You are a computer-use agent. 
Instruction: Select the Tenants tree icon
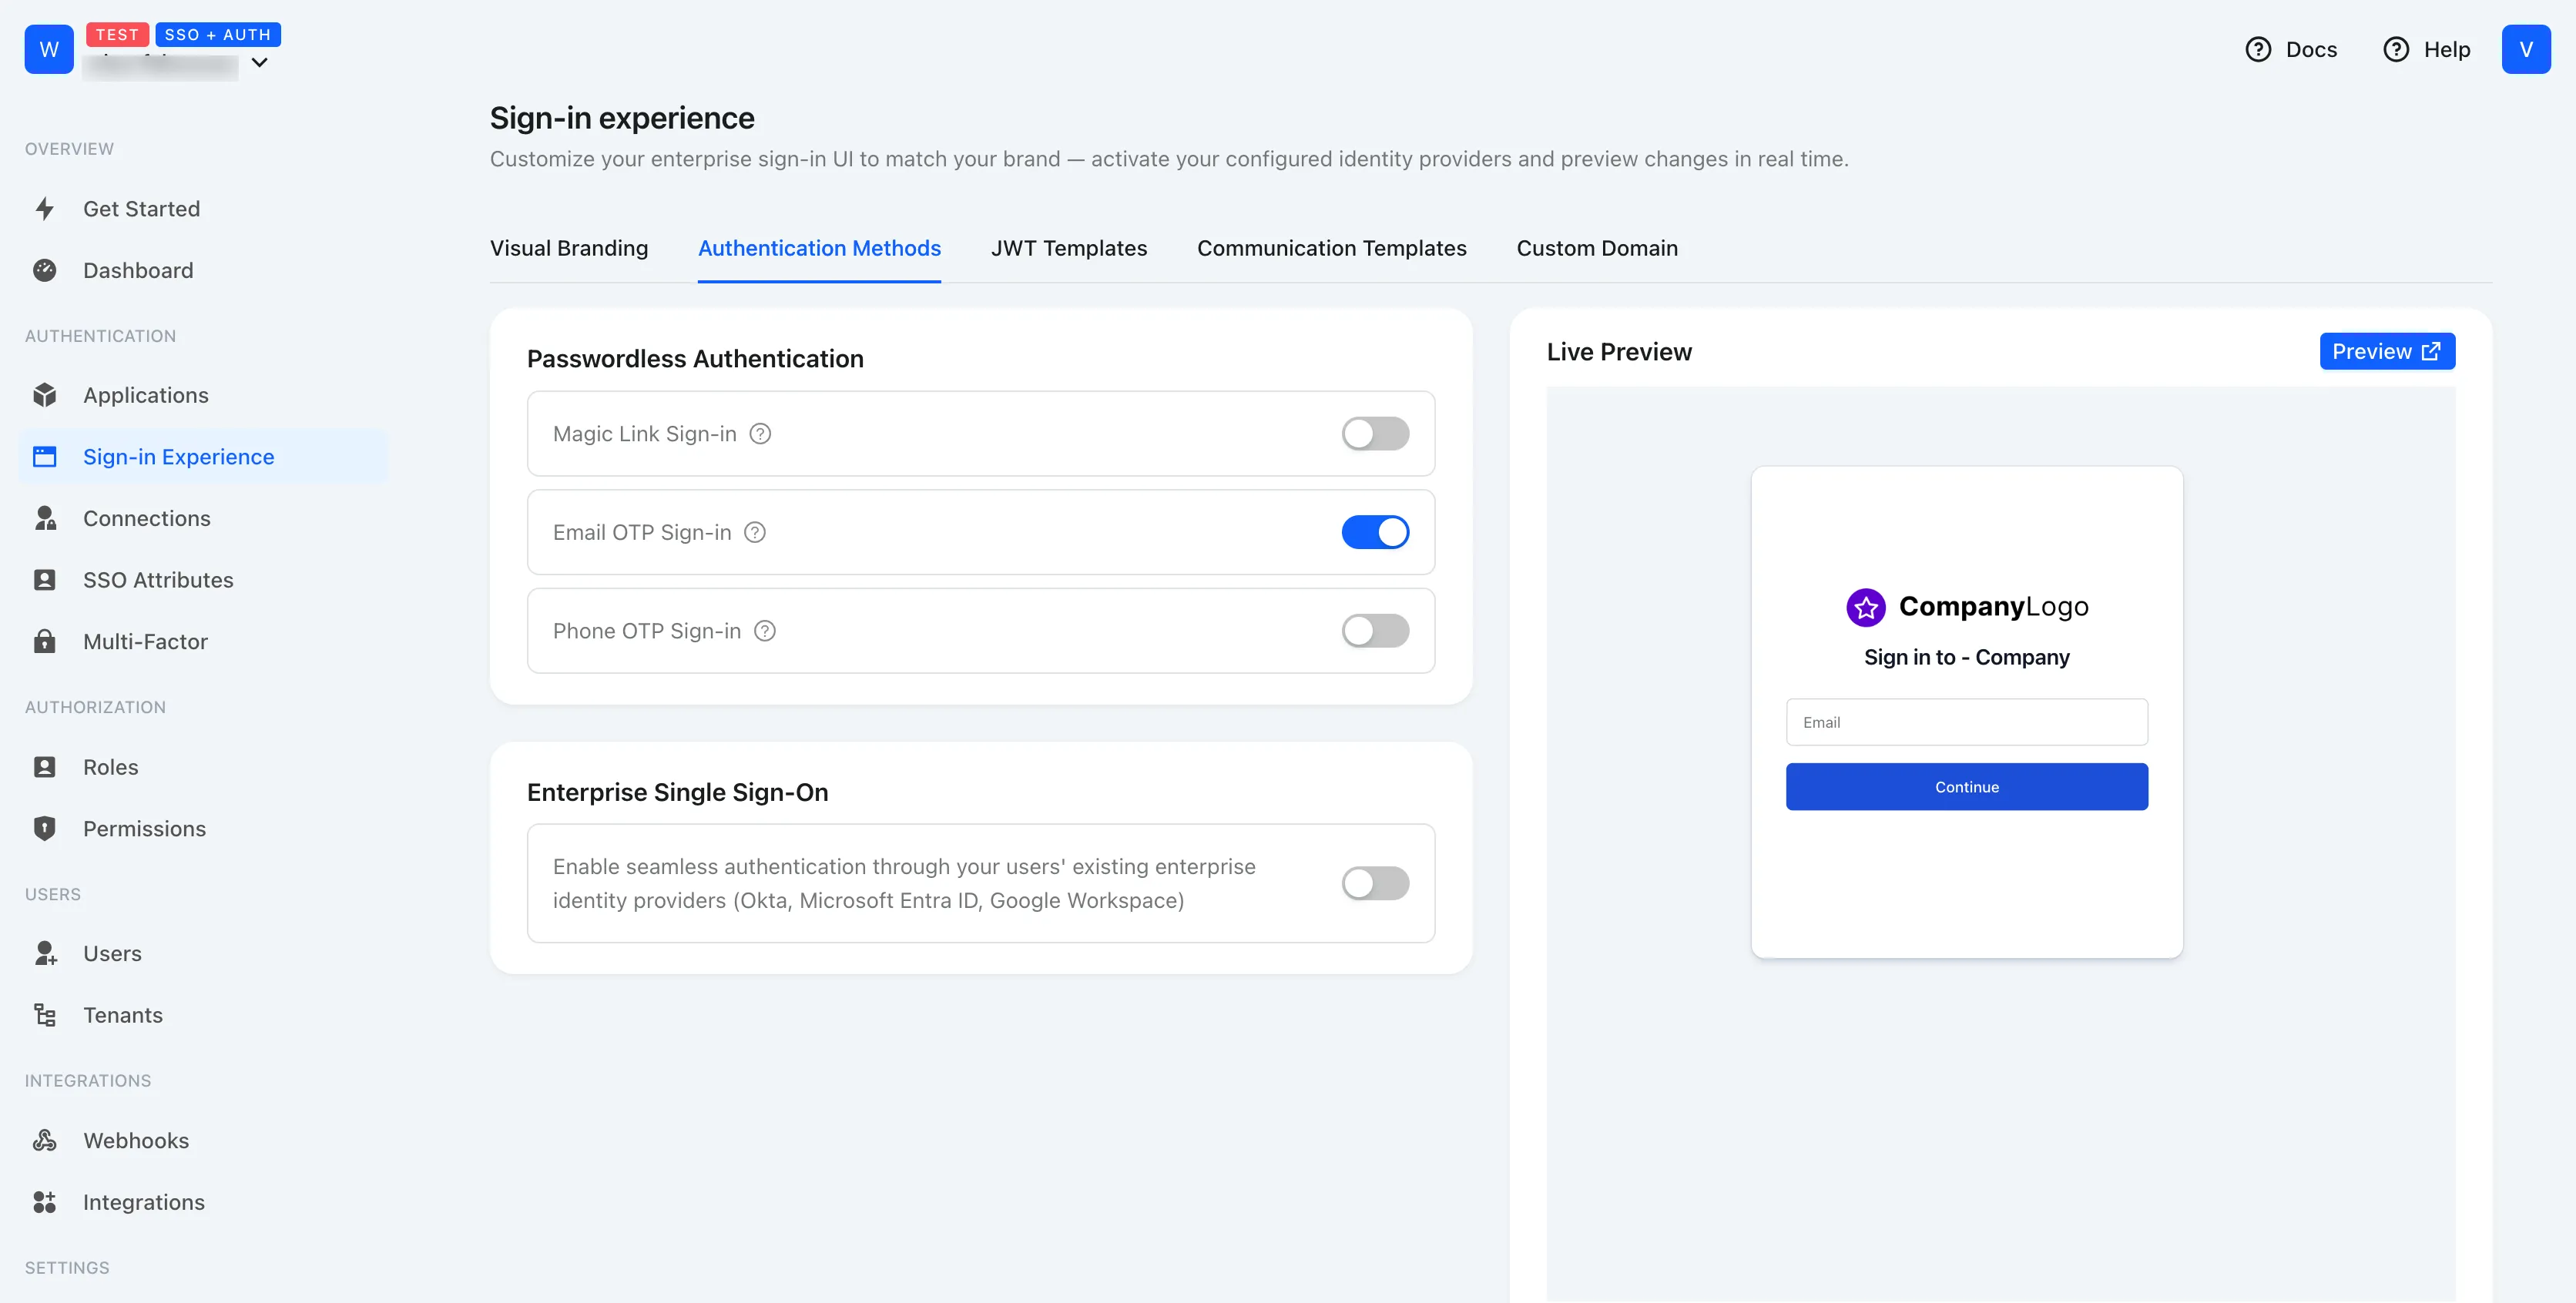pos(45,1015)
